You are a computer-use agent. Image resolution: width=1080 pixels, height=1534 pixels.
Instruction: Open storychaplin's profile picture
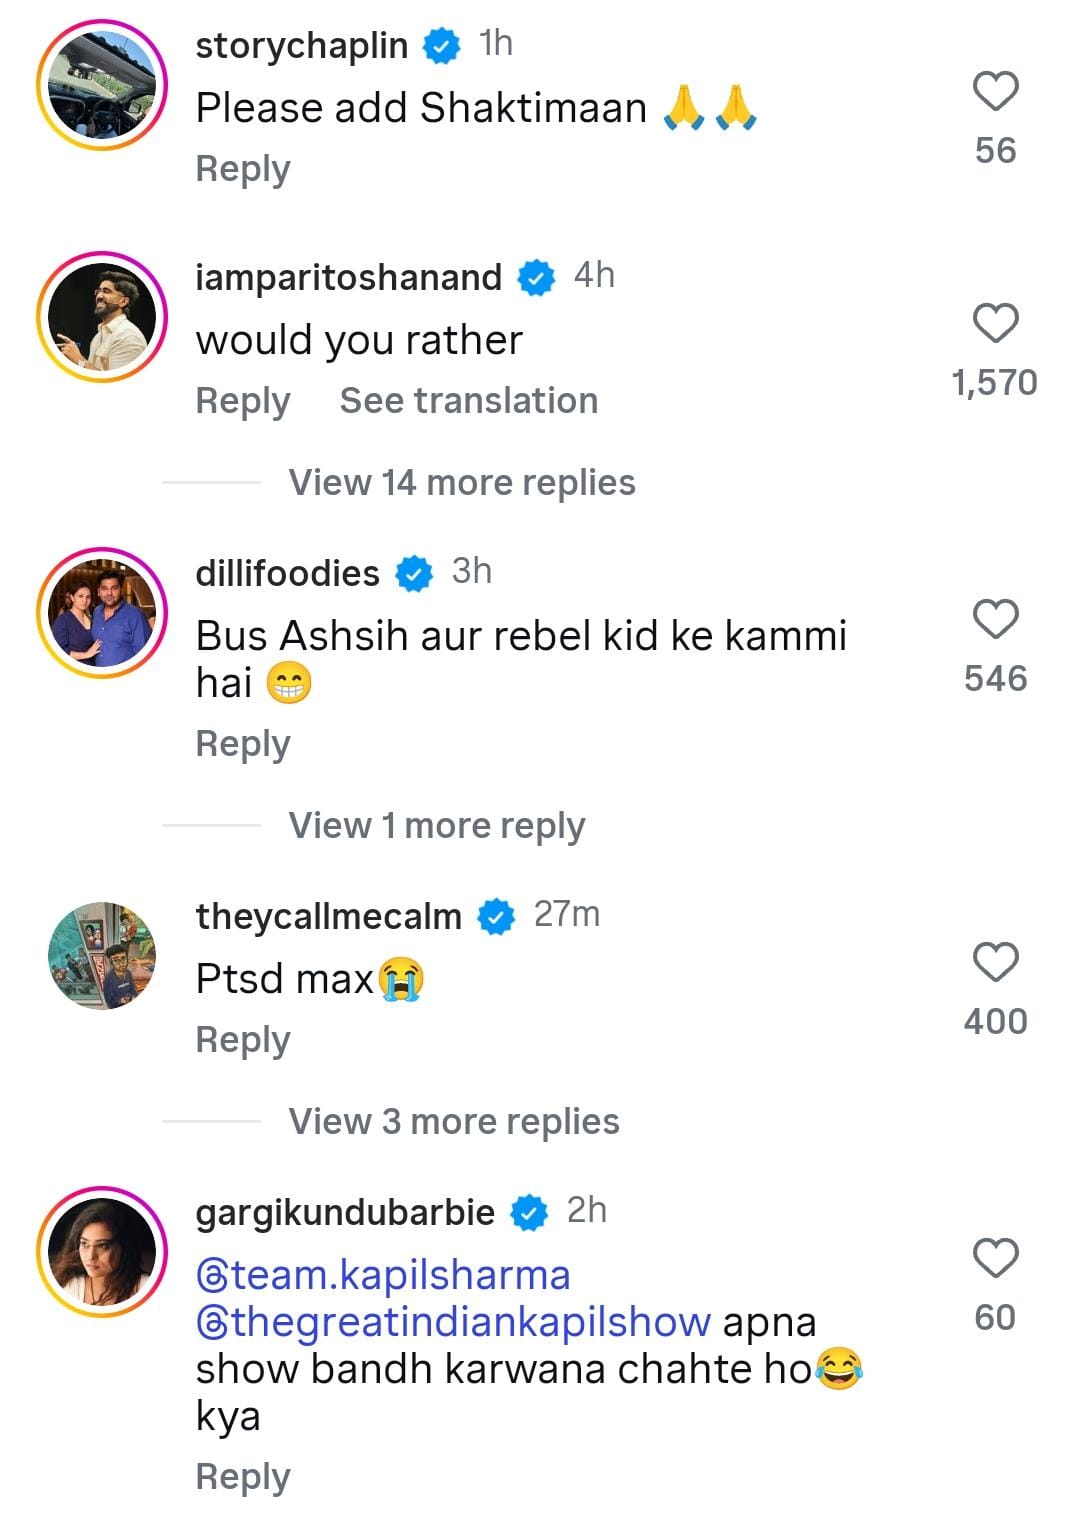[x=102, y=85]
